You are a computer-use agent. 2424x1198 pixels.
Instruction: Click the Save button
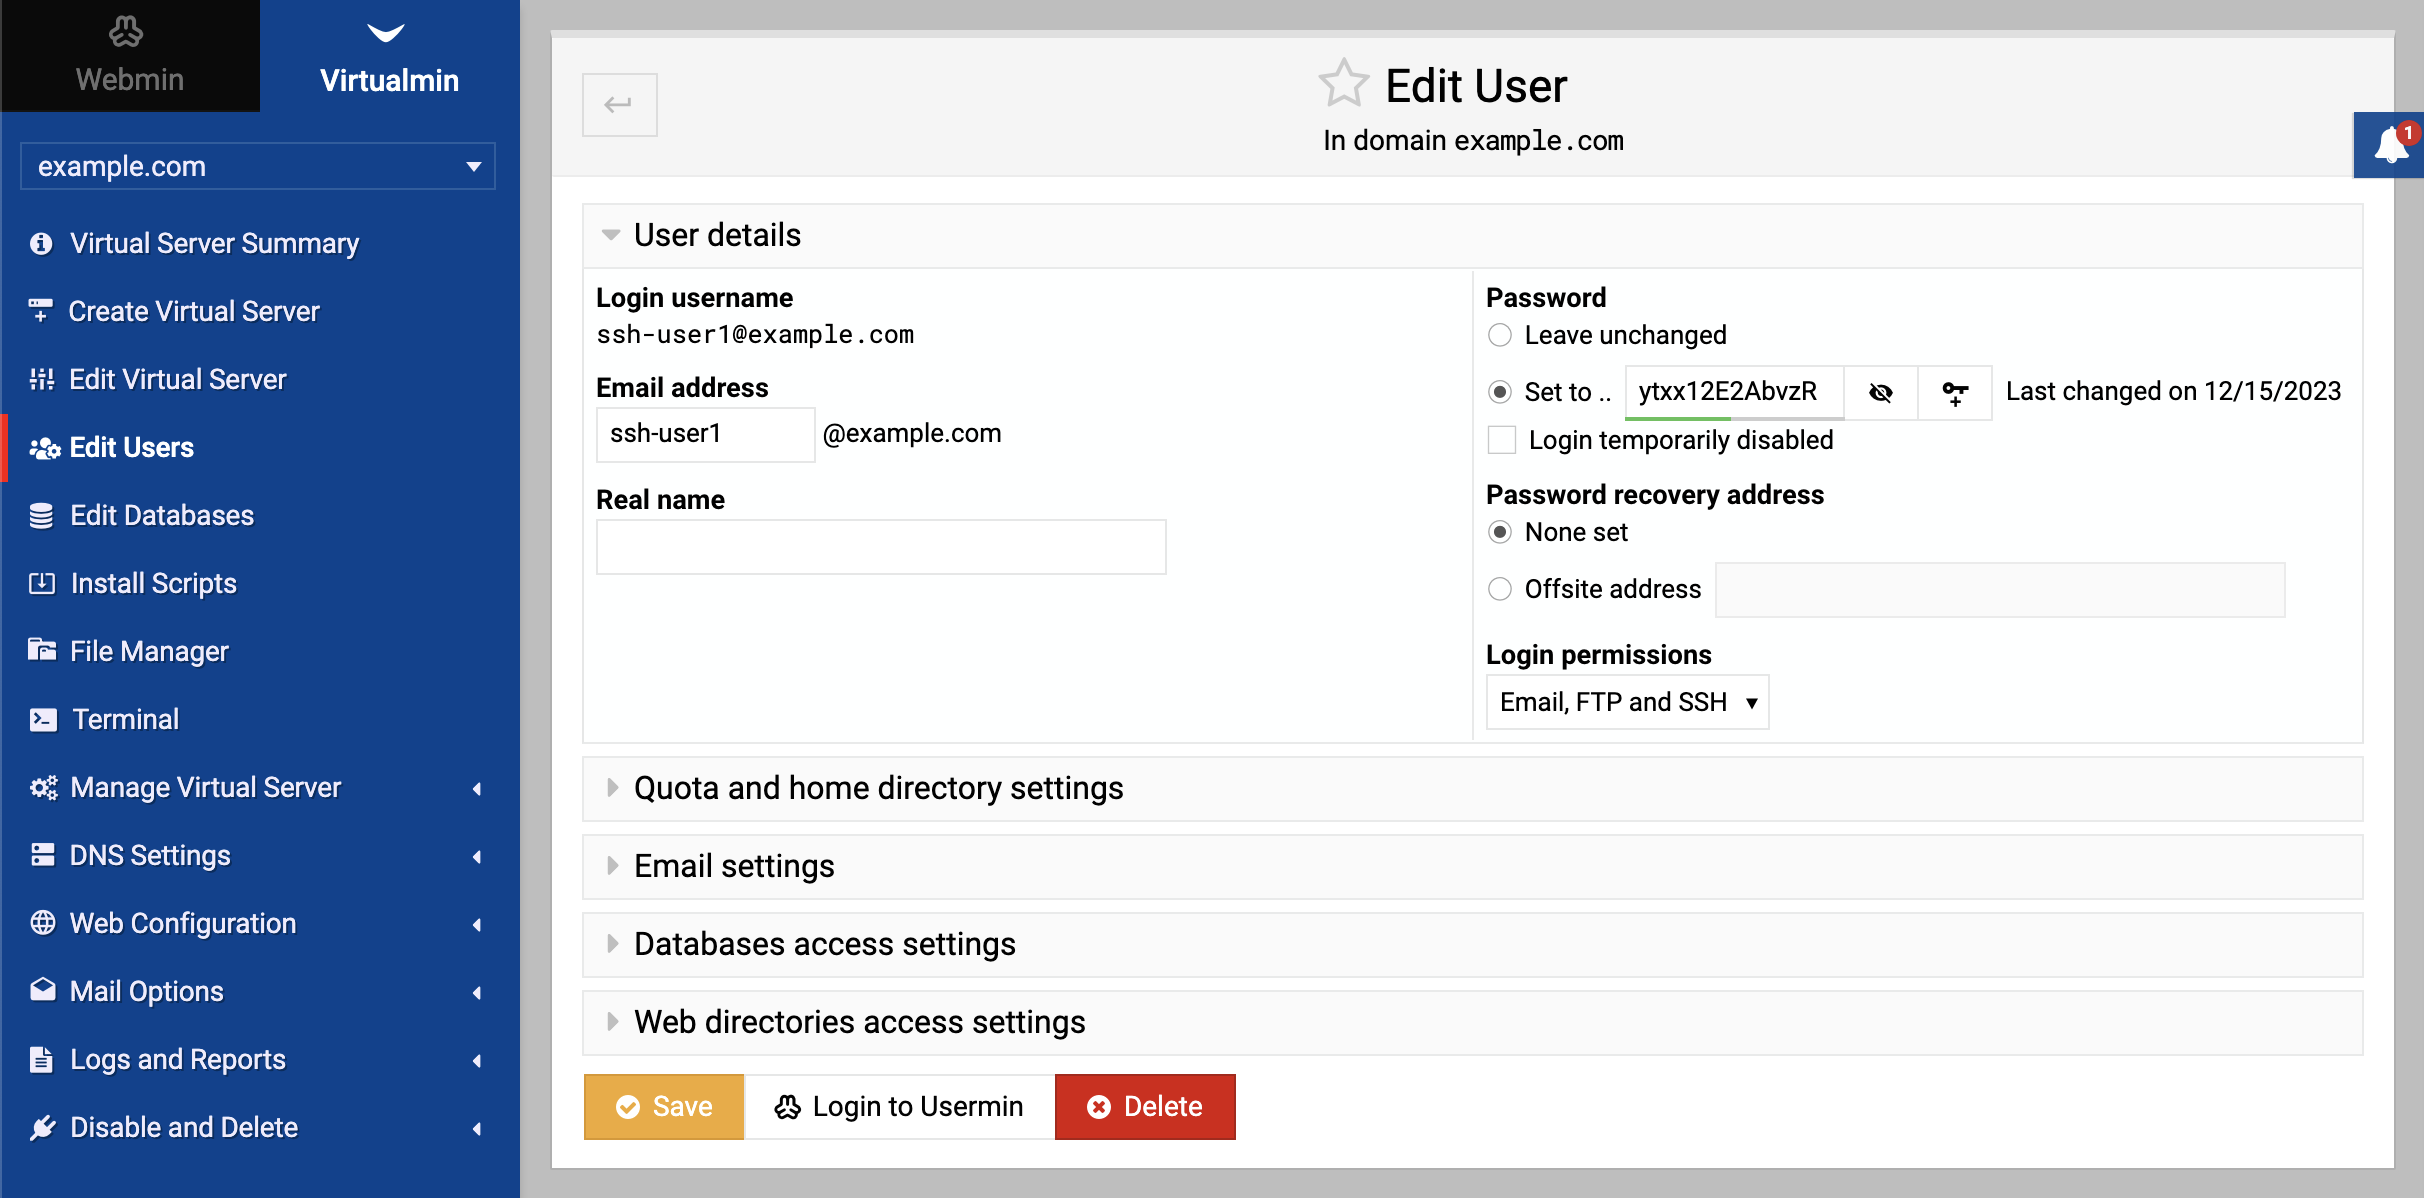click(x=664, y=1106)
